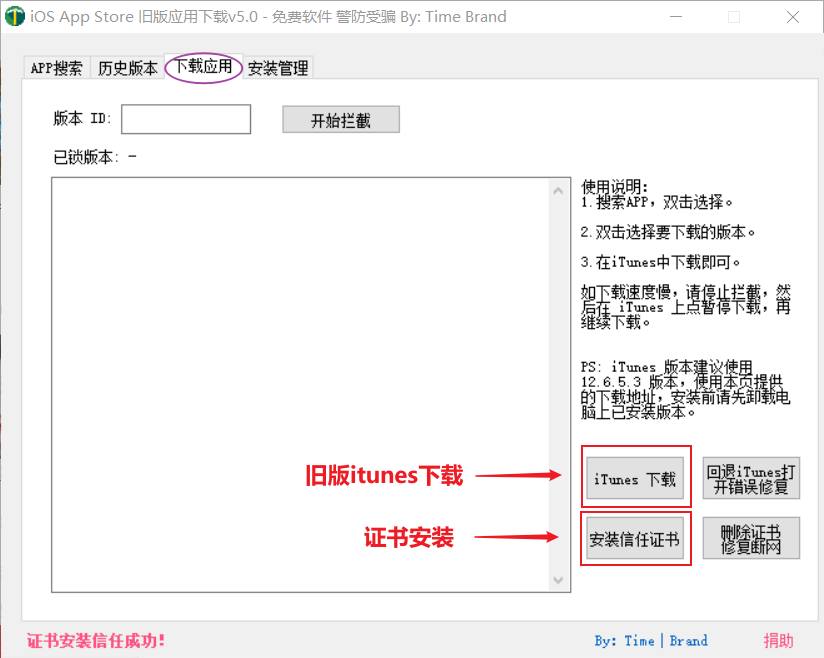Image resolution: width=824 pixels, height=658 pixels.
Task: Click the 删除证书修复断网 button
Action: (x=751, y=539)
